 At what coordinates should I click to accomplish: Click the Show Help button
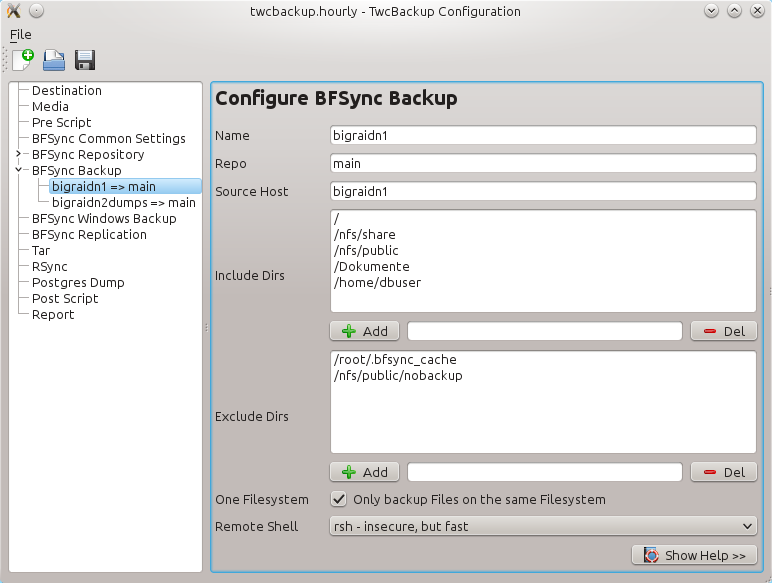click(694, 555)
